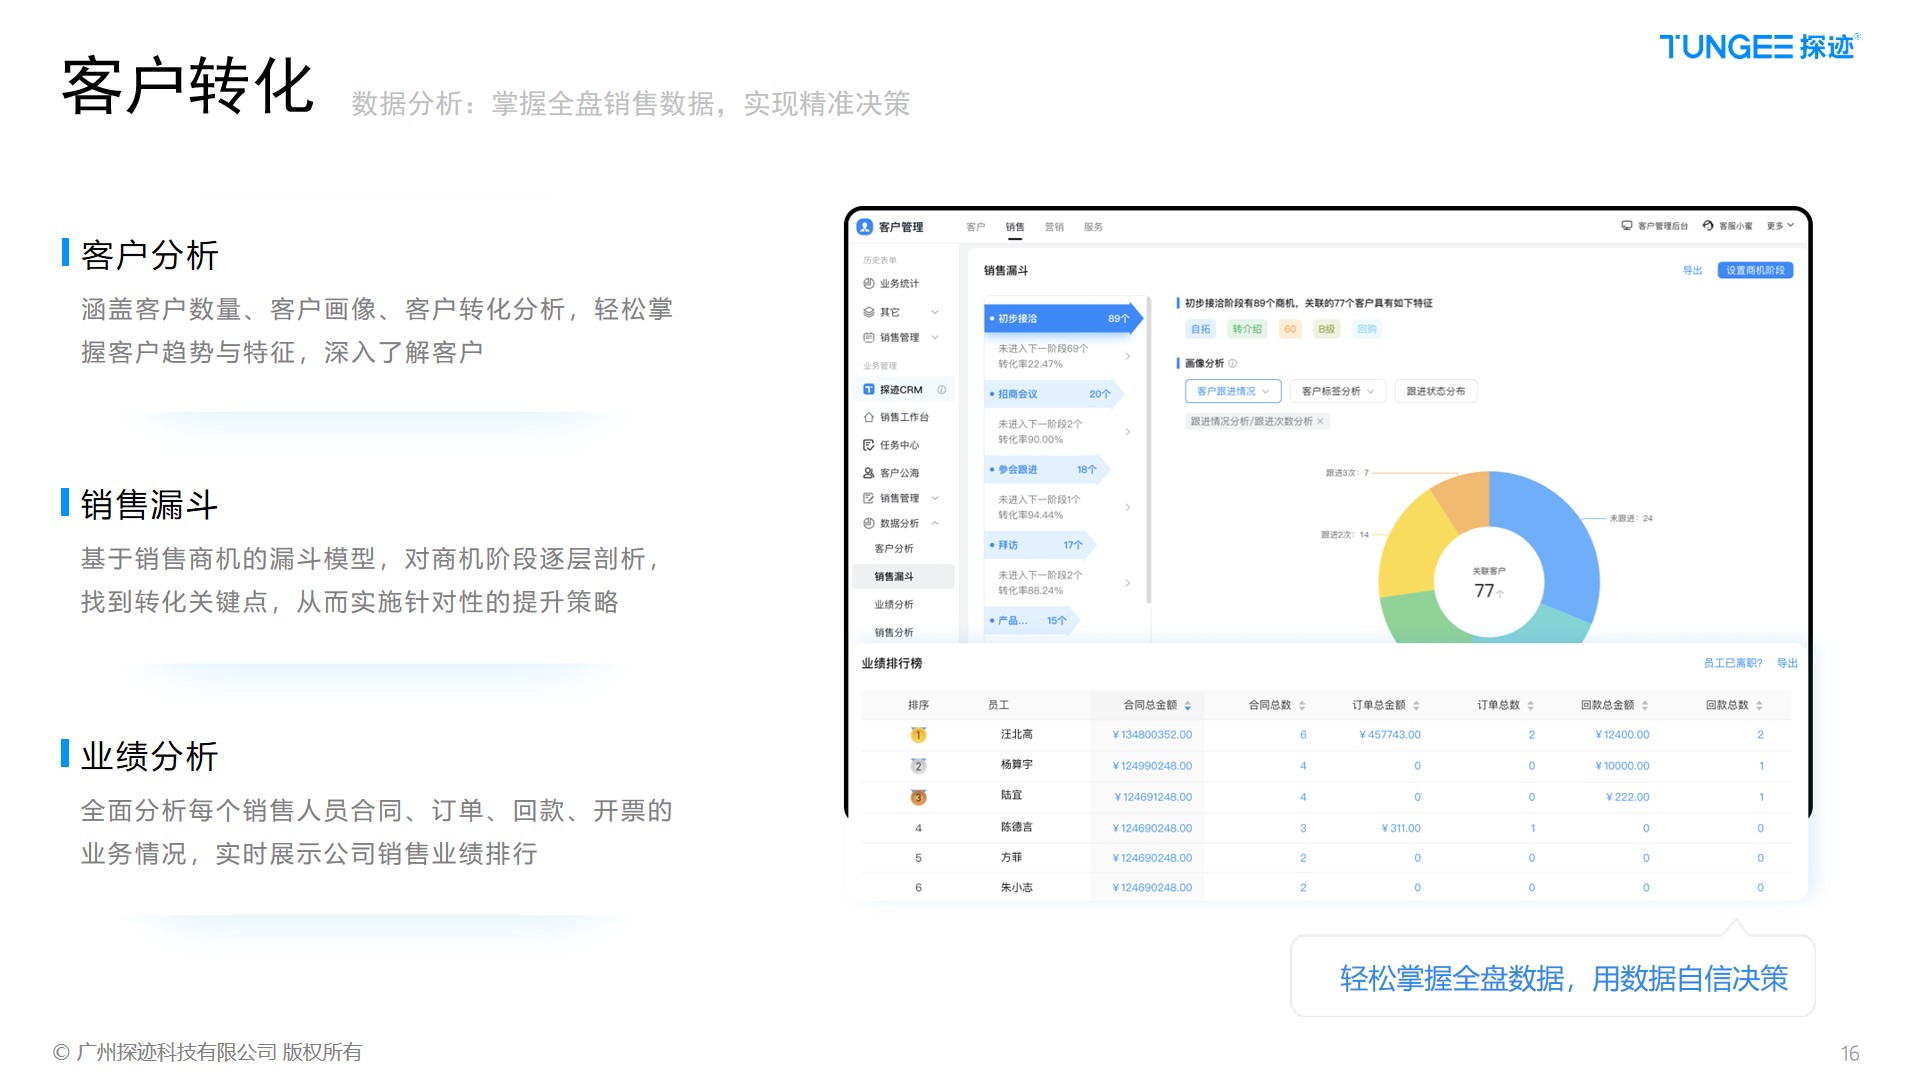The image size is (1920, 1080).
Task: Click the info icon next to 画像分析
Action: point(1233,363)
